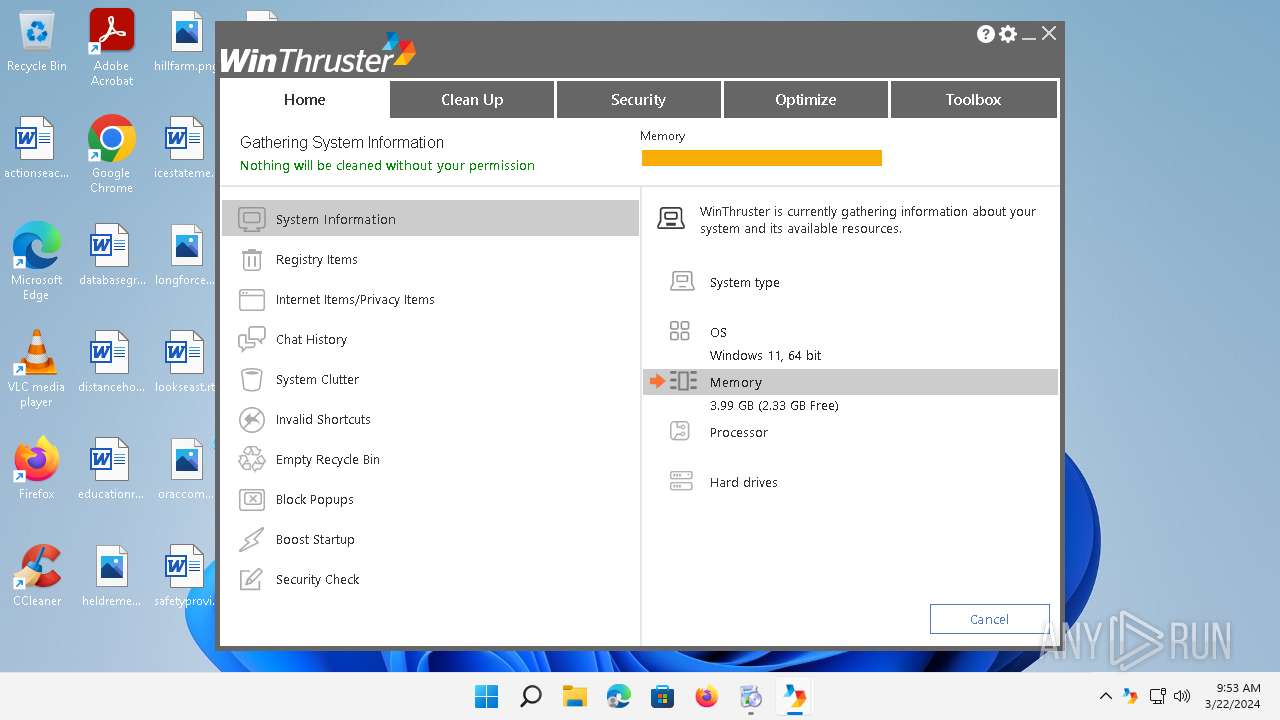This screenshot has height=720, width=1280.
Task: Select the educationr... Word document on desktop
Action: tap(111, 468)
